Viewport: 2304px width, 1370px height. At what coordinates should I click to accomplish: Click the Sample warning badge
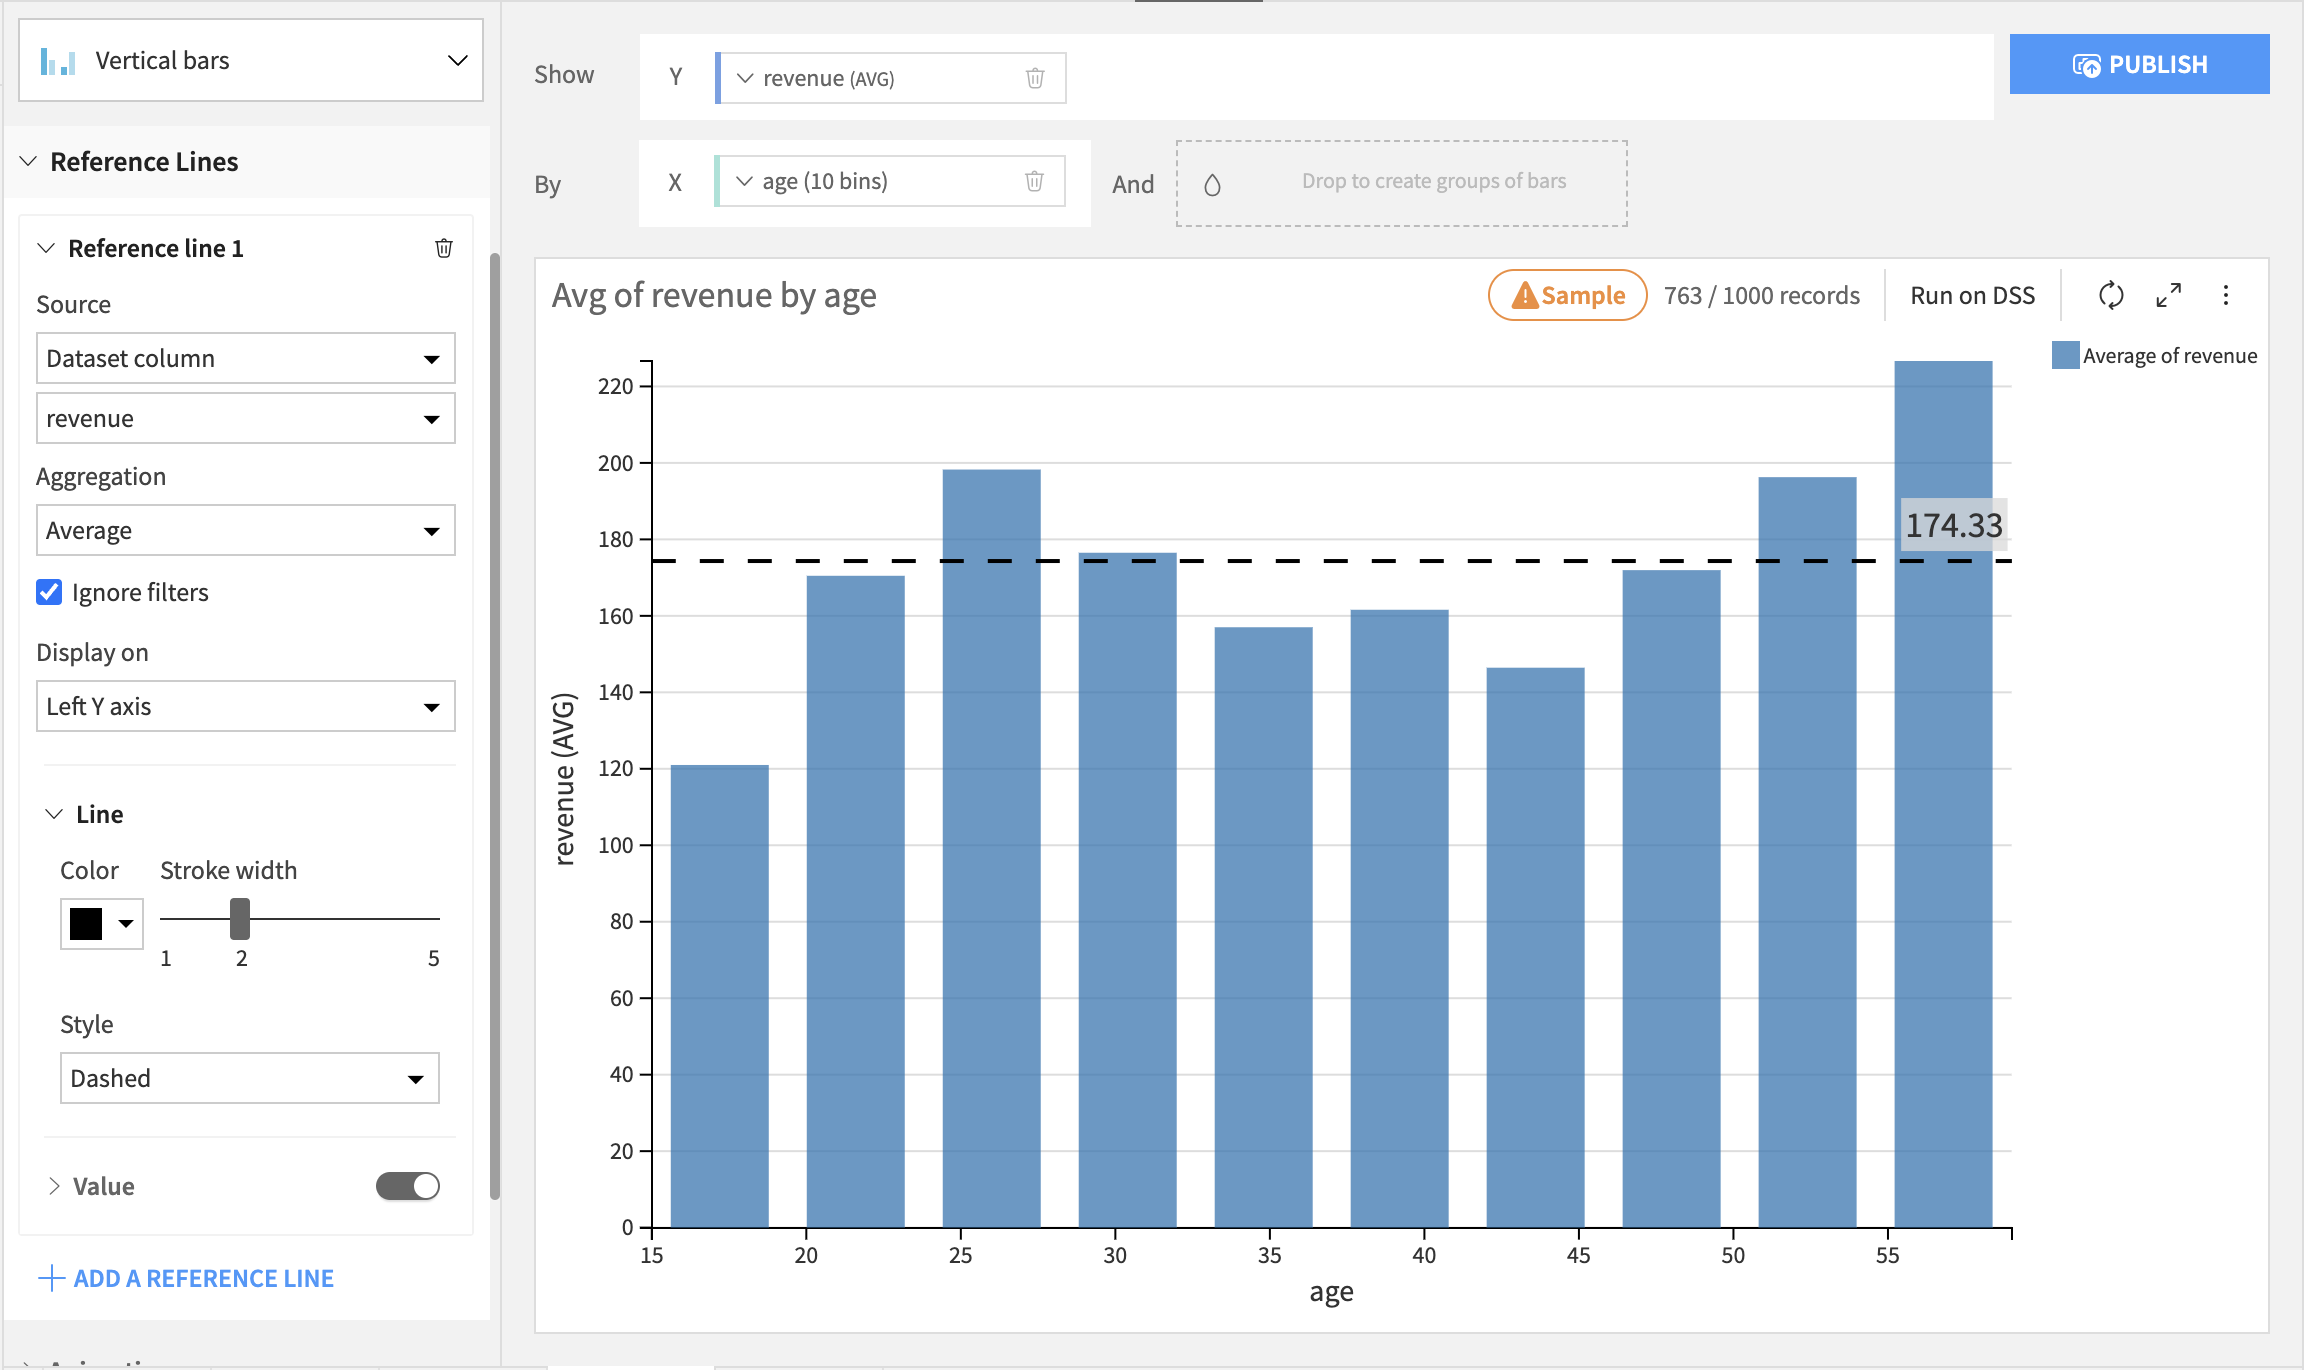[1567, 295]
